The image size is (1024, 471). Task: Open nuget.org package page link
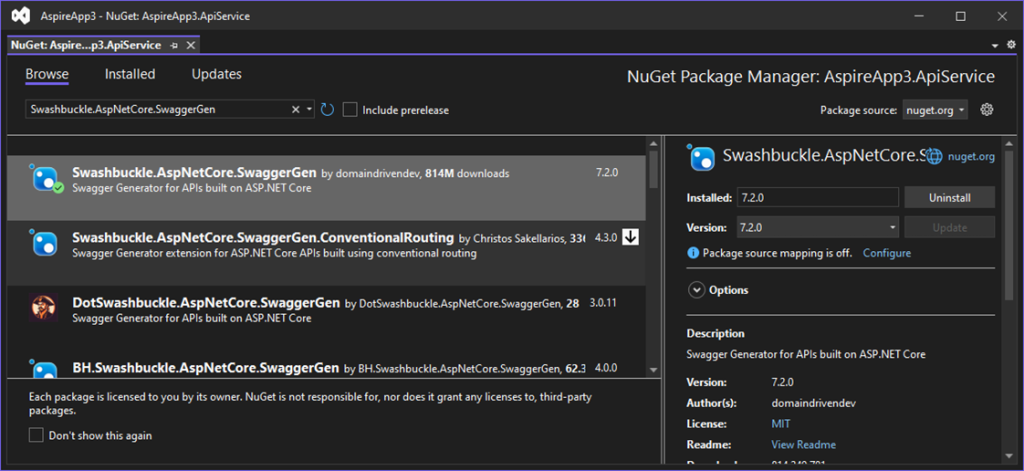(x=971, y=157)
